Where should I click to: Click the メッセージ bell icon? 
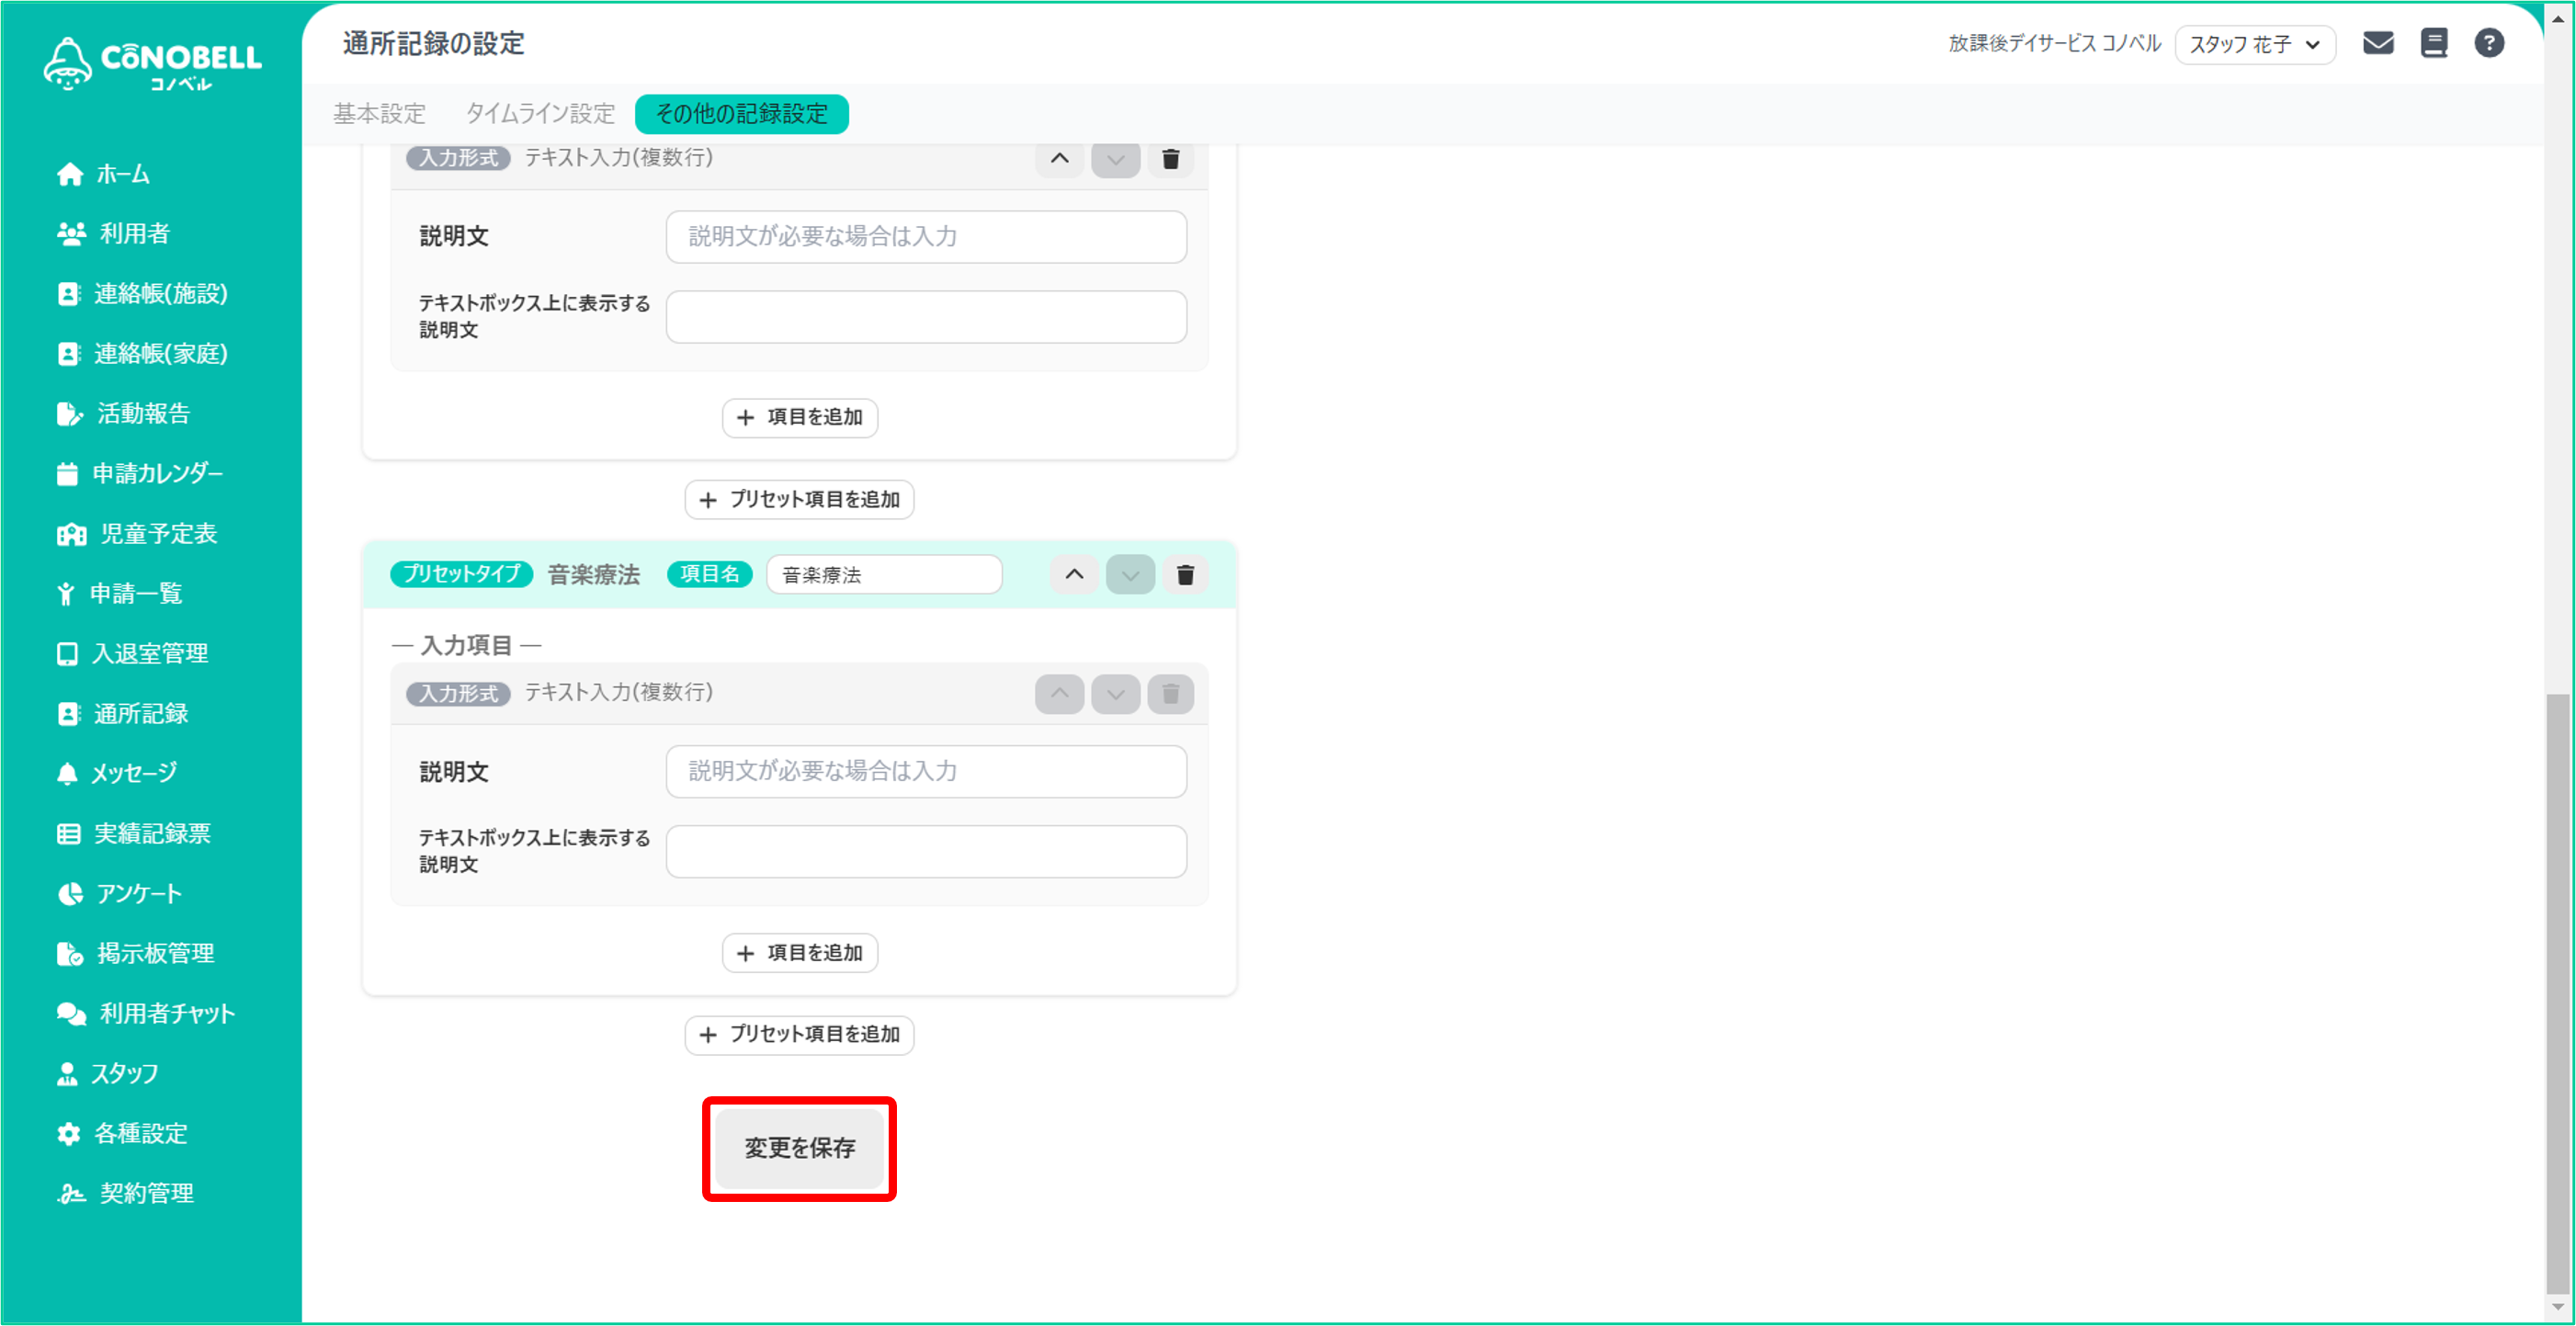pos(67,773)
